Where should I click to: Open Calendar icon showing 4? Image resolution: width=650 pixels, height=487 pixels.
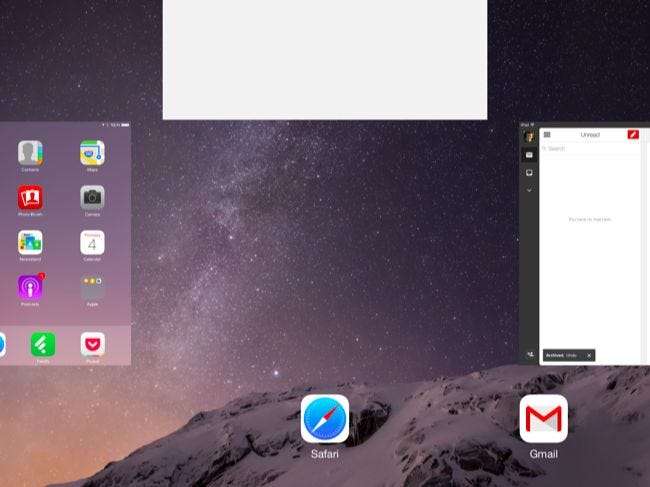click(92, 242)
